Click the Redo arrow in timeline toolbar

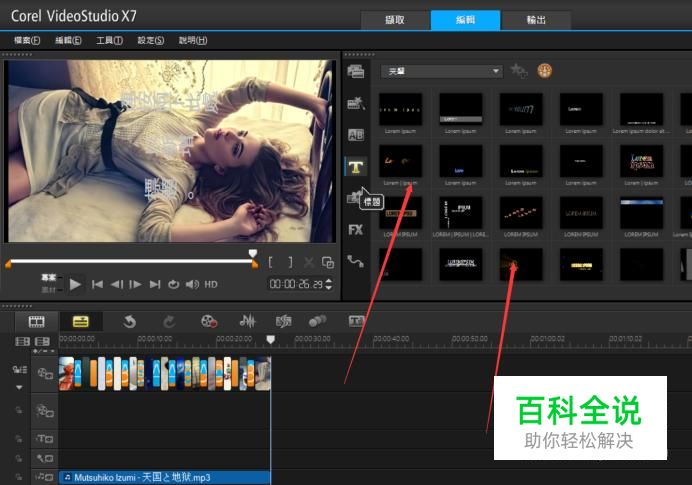(x=169, y=322)
